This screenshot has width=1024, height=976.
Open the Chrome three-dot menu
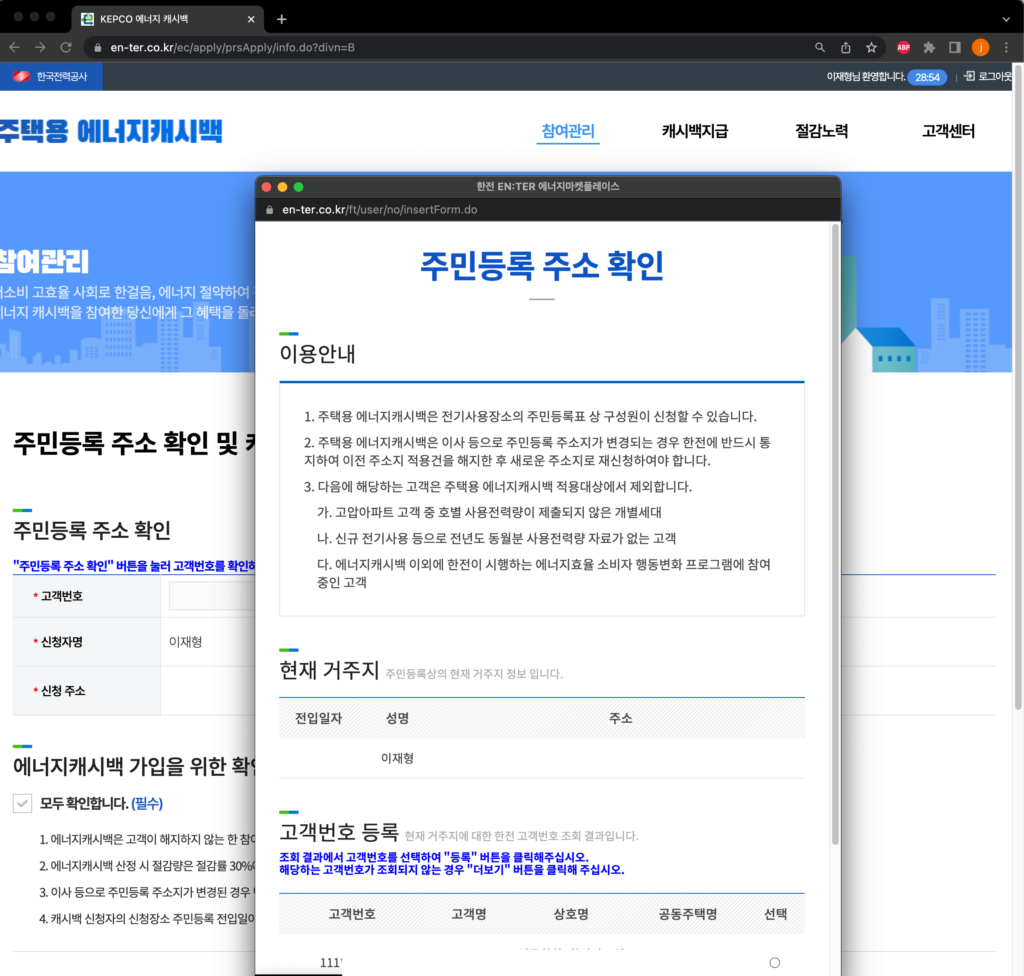[1006, 48]
